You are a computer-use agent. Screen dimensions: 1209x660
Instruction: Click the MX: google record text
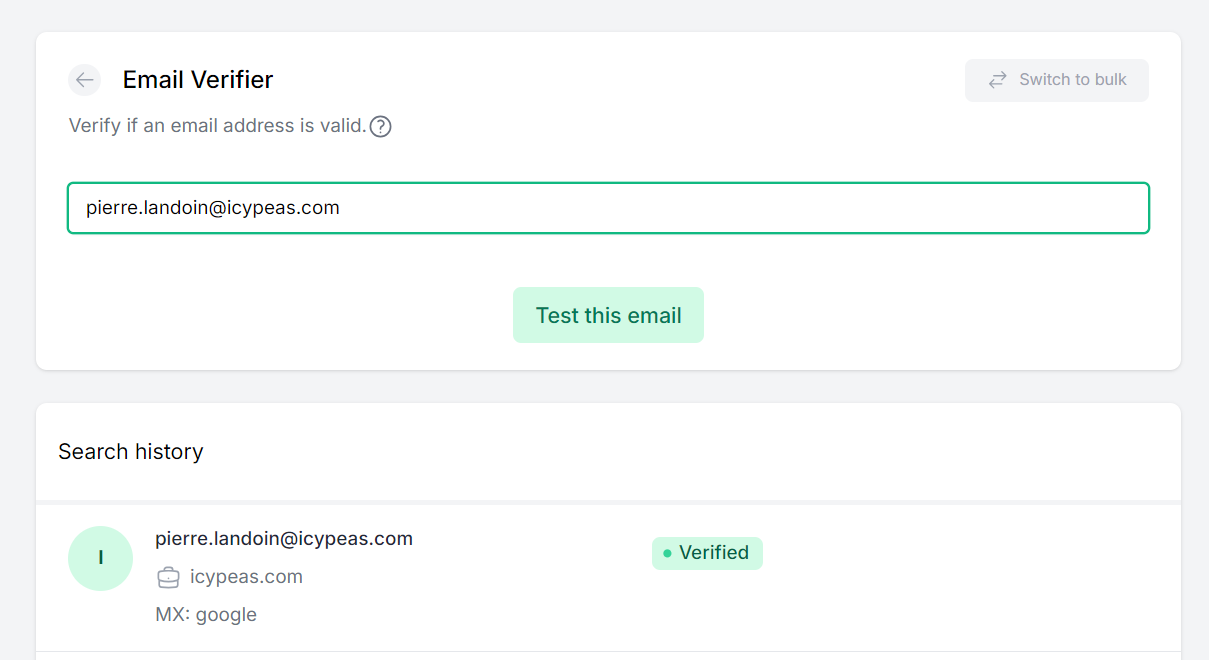[206, 614]
